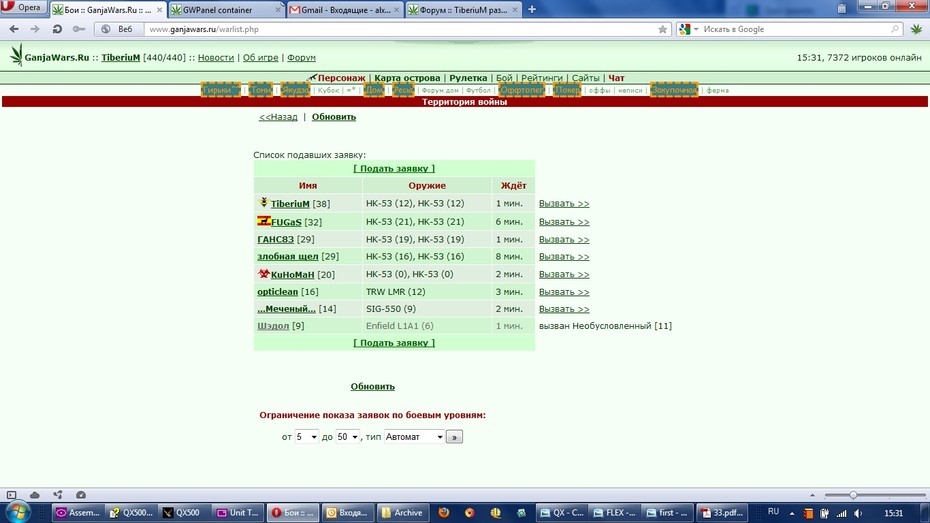The width and height of the screenshot is (930, 523).
Task: Open the Opera panel toggle icon in status bar
Action: [11, 495]
